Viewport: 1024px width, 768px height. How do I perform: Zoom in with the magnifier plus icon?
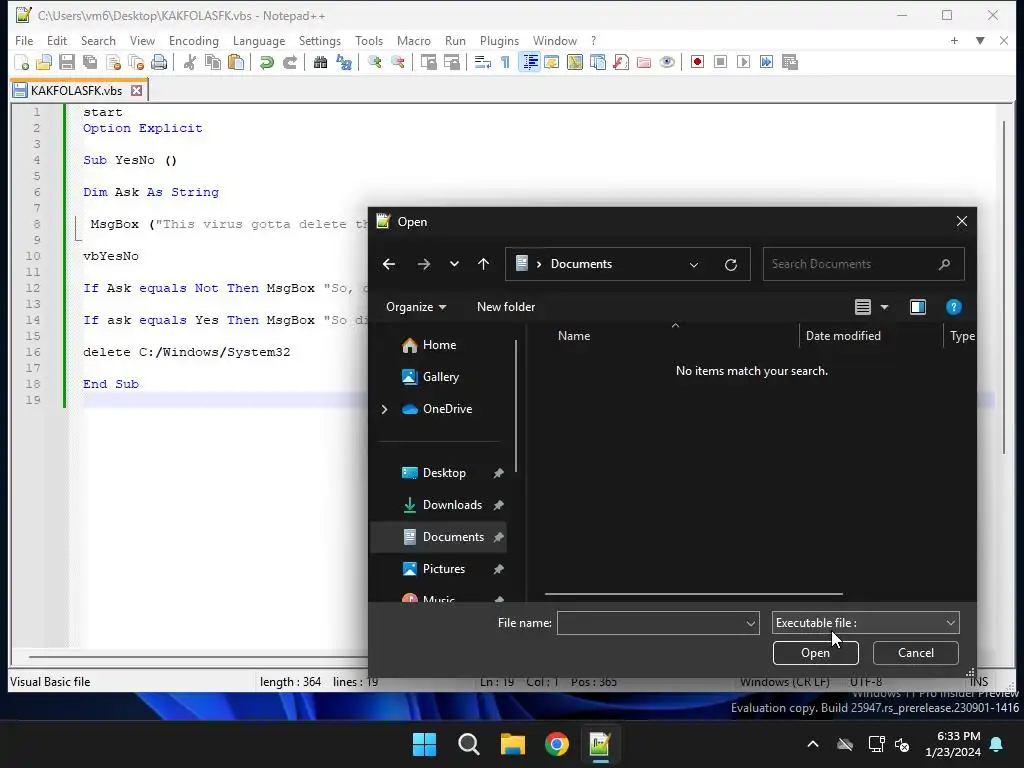tap(374, 62)
